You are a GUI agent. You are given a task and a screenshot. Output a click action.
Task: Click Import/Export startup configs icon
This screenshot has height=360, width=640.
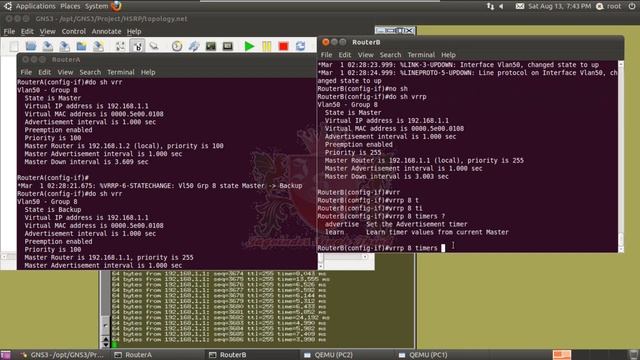click(194, 46)
